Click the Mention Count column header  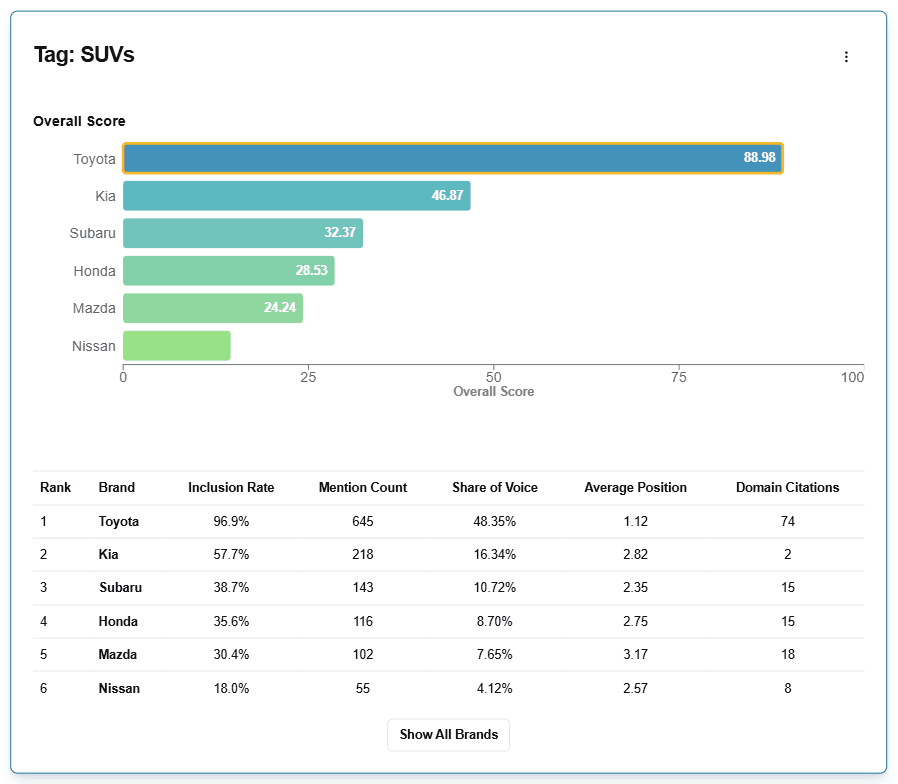363,488
